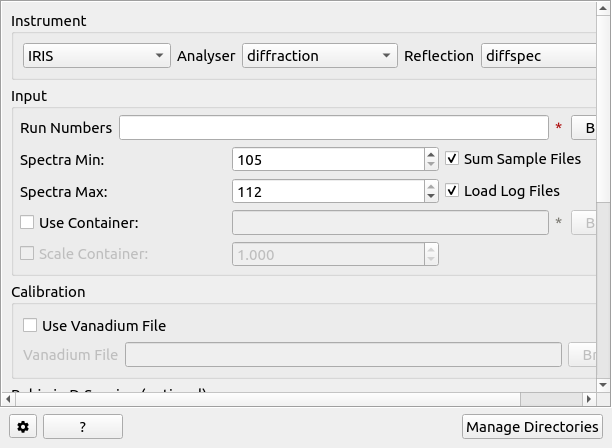
Task: Open the Reflection diffspec dropdown
Action: tap(540, 56)
